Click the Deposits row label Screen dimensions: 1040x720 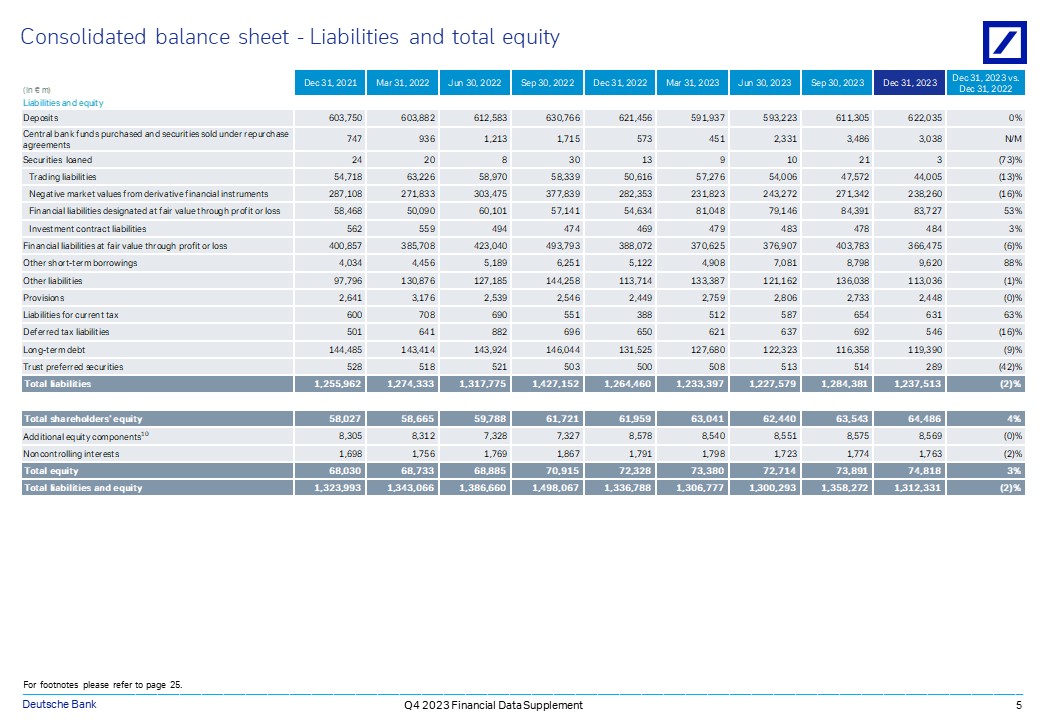tap(40, 118)
